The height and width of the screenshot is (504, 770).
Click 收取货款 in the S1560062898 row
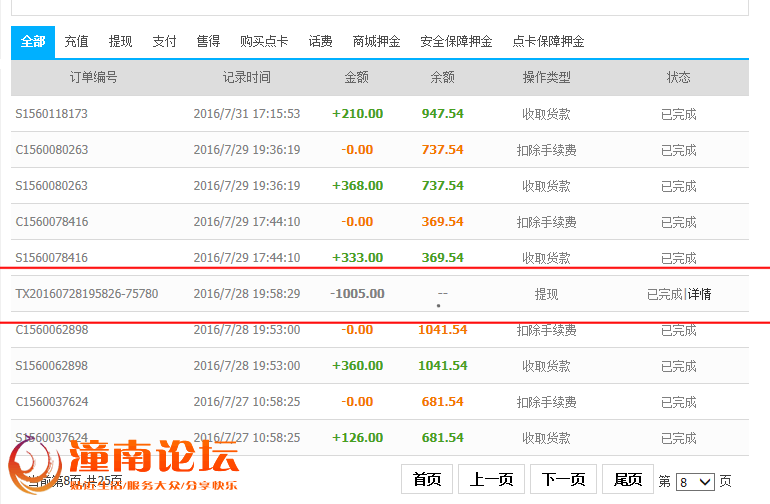pyautogui.click(x=547, y=366)
